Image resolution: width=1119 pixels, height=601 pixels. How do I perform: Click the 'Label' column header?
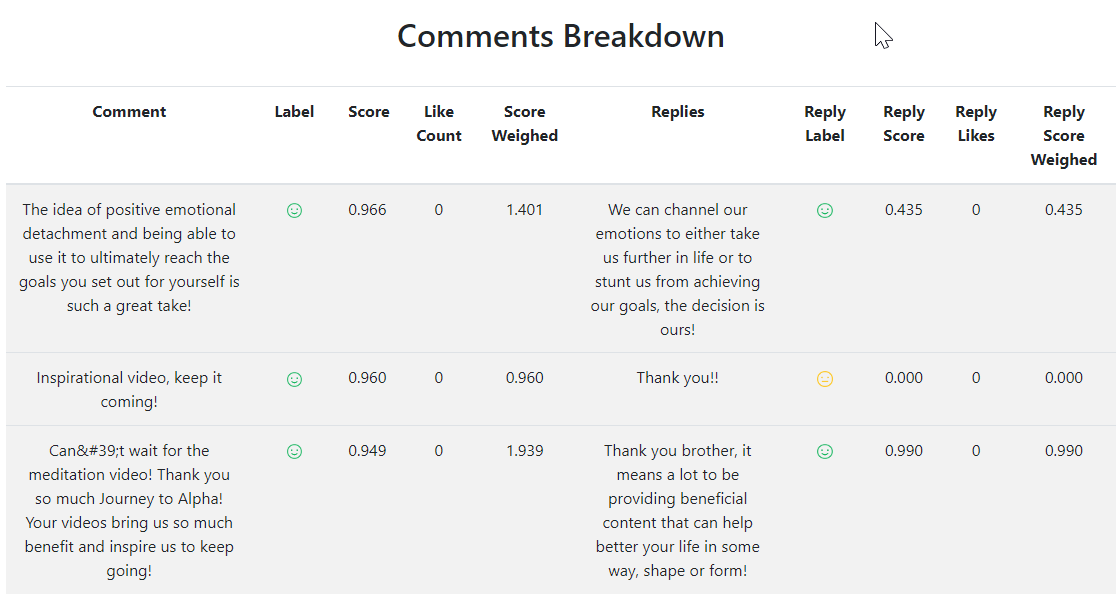294,111
